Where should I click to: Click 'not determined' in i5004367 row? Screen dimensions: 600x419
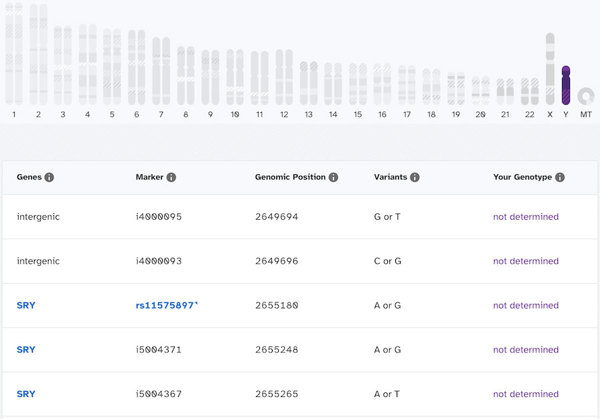526,394
